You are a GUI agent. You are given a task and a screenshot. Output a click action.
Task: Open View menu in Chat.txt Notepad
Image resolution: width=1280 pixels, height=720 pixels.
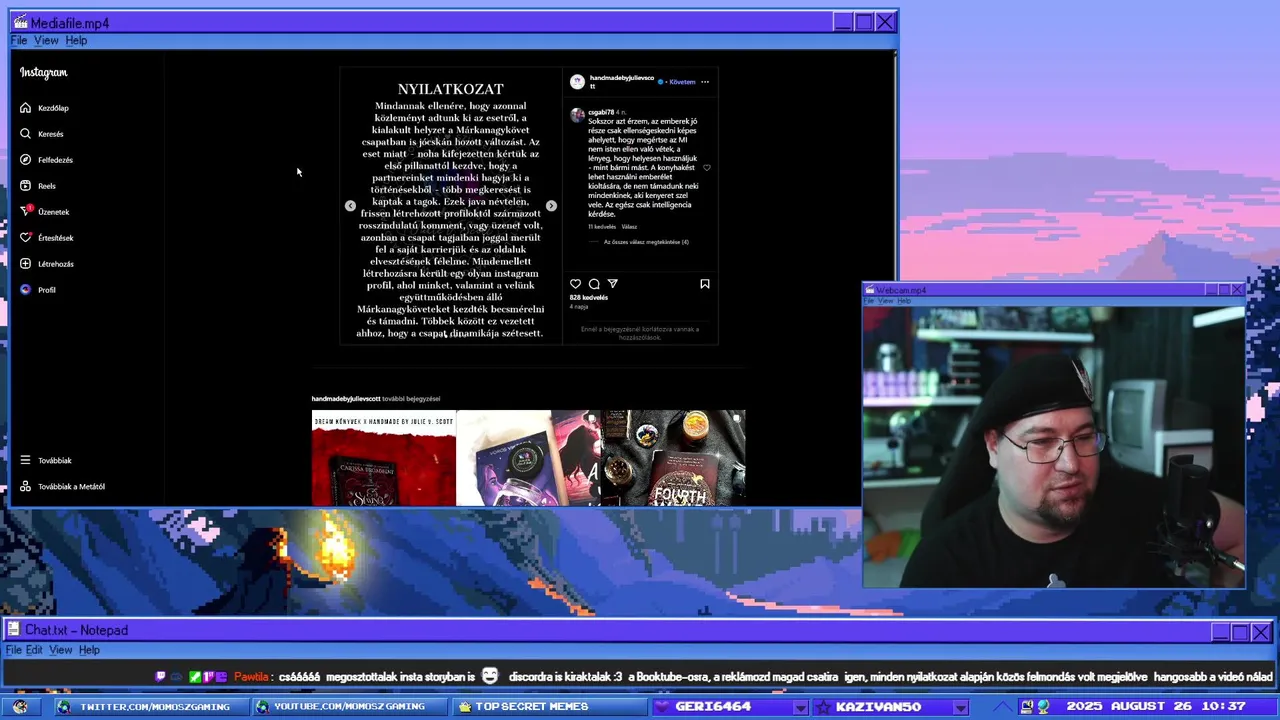click(x=61, y=650)
